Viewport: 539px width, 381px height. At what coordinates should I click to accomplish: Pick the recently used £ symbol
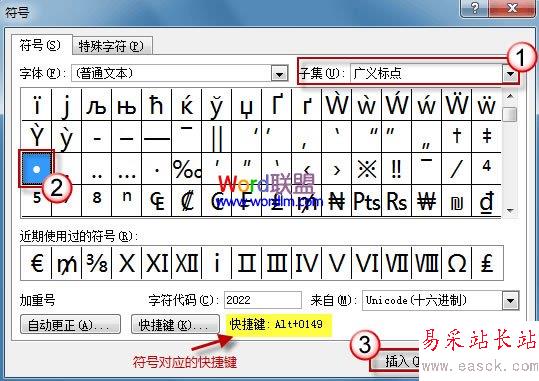486,263
